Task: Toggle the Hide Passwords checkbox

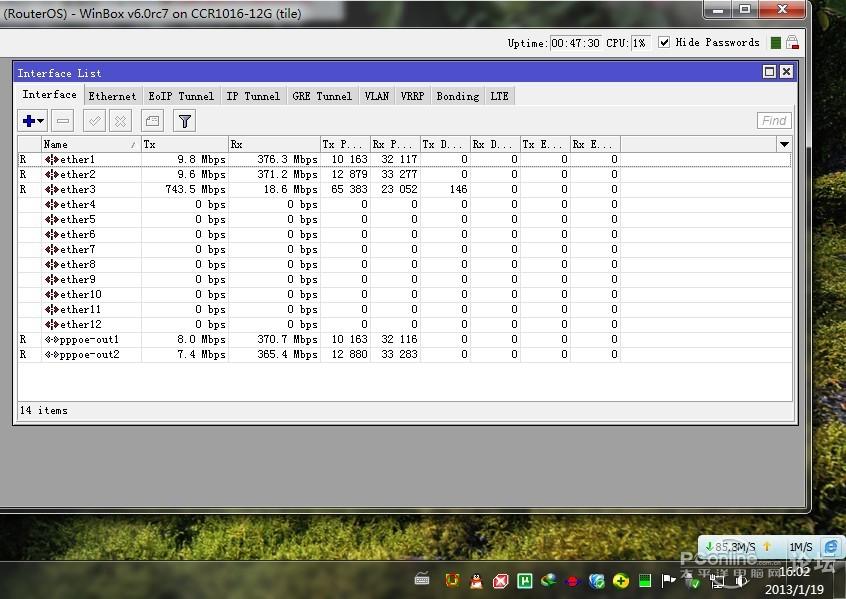Action: pos(664,42)
